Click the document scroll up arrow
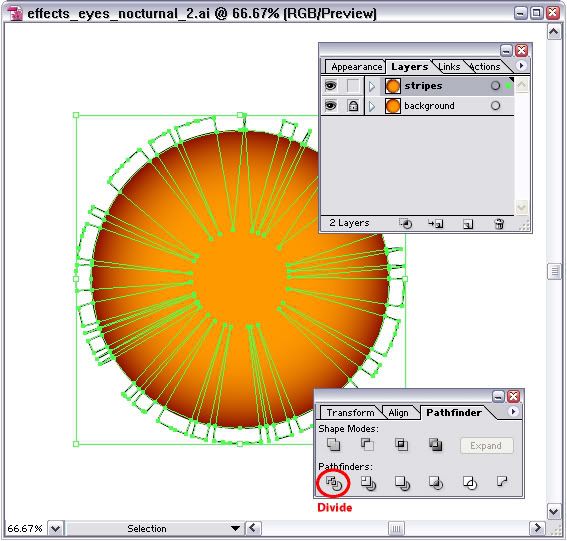The image size is (567, 541). point(554,32)
